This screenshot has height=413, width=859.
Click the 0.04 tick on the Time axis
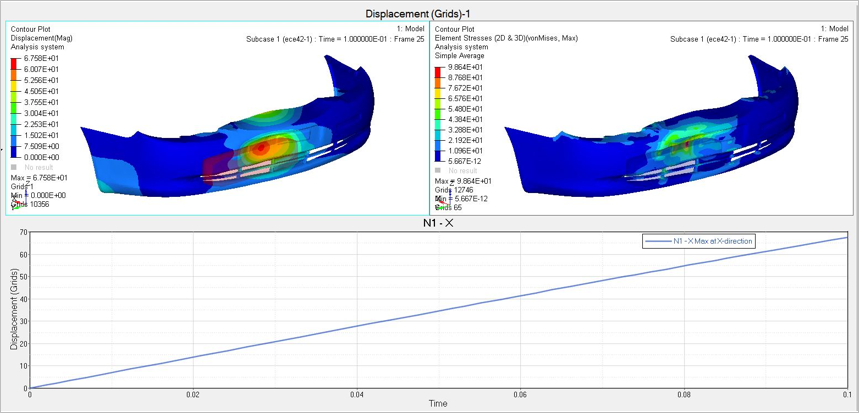click(x=356, y=394)
